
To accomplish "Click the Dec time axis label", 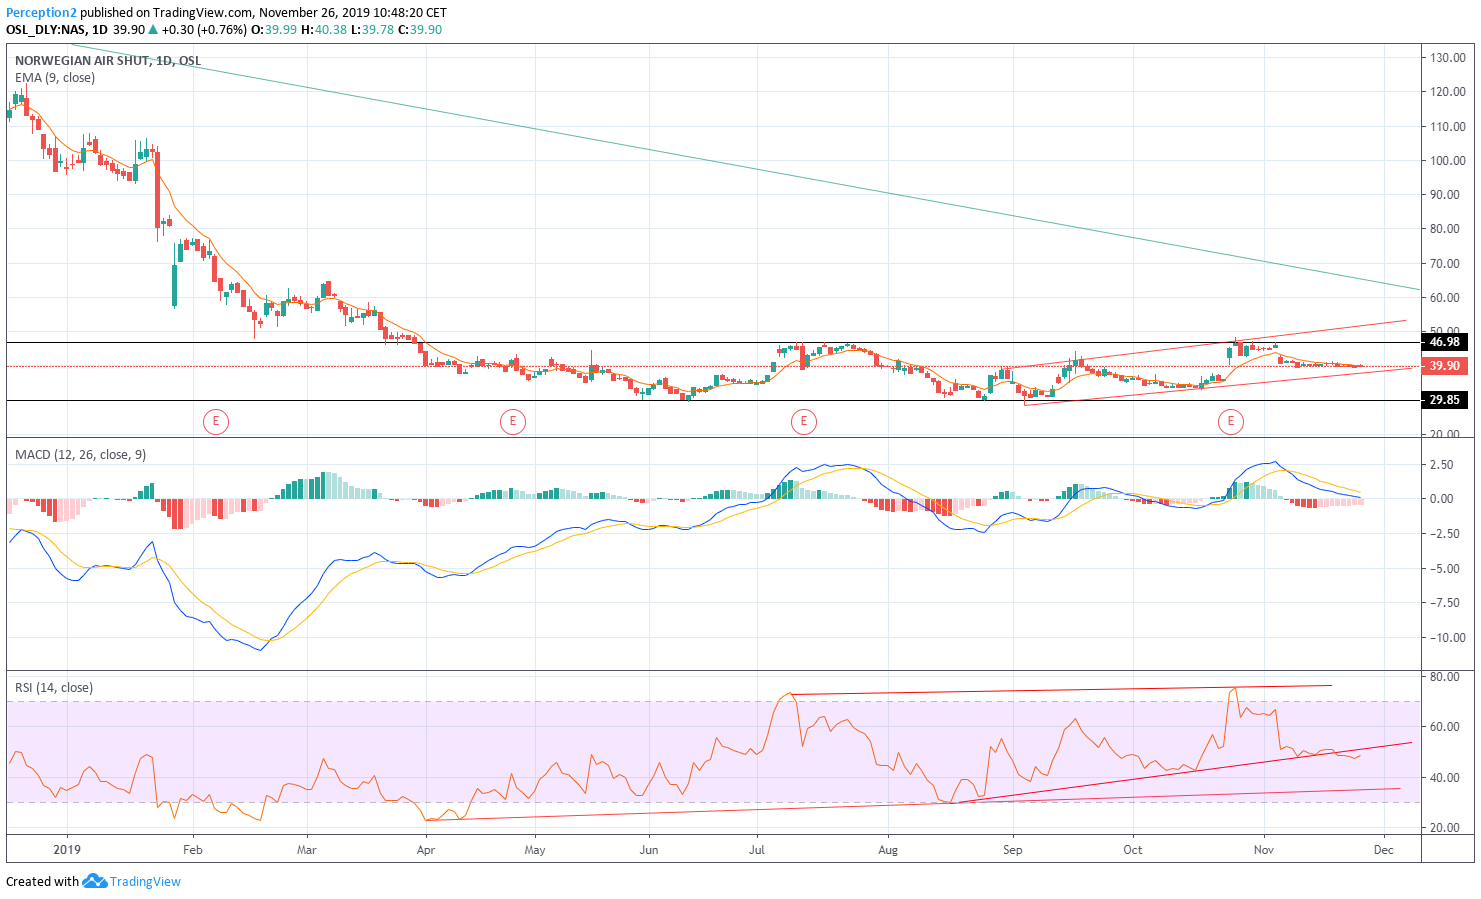I will [1384, 850].
